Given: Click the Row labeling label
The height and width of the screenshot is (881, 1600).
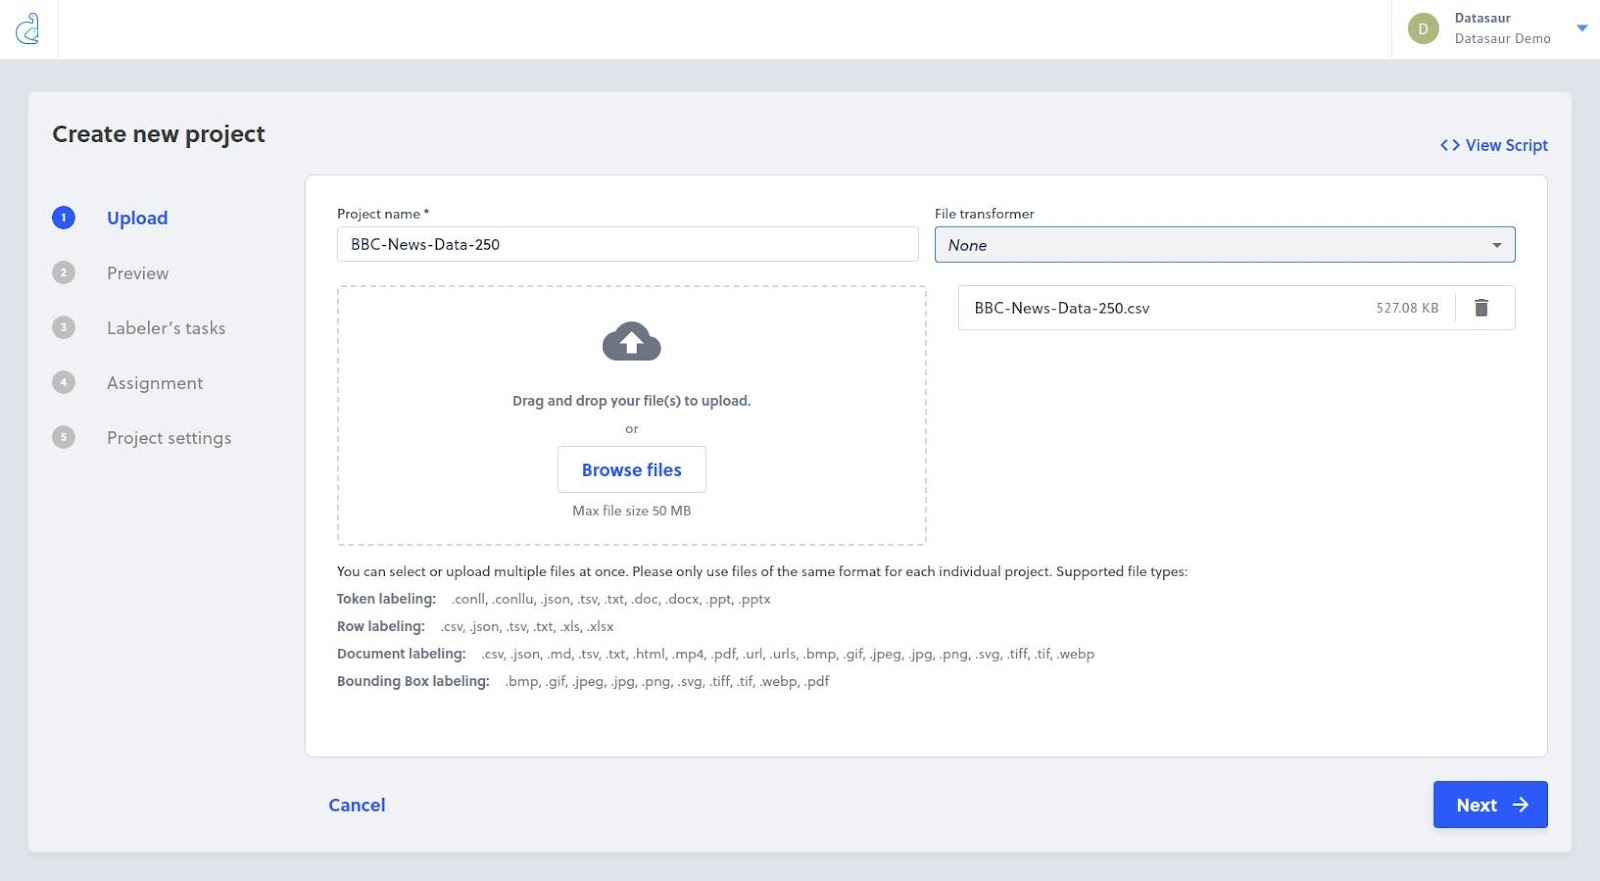Looking at the screenshot, I should [x=381, y=626].
